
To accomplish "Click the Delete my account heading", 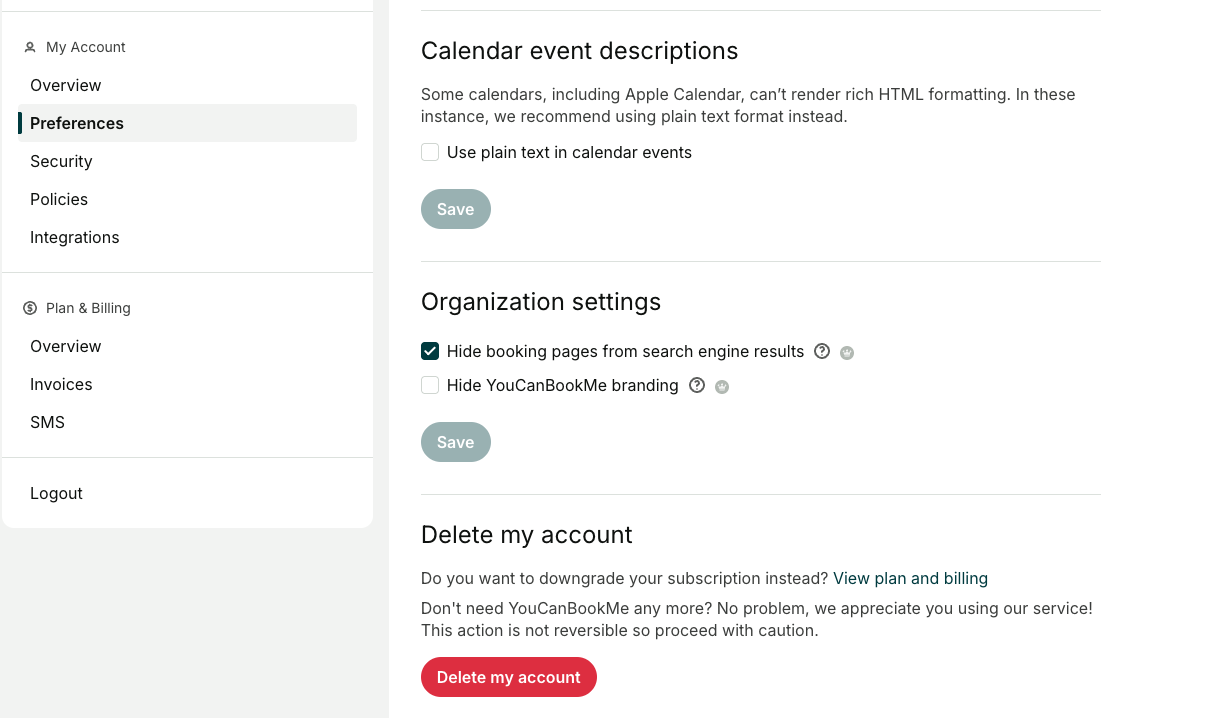I will (527, 535).
